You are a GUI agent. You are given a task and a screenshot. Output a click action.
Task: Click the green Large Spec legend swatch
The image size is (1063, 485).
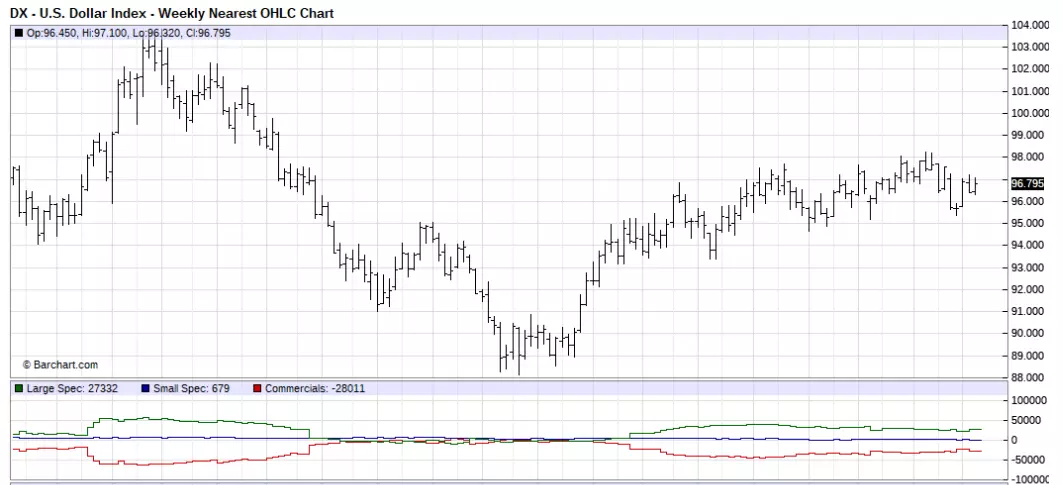pos(18,389)
